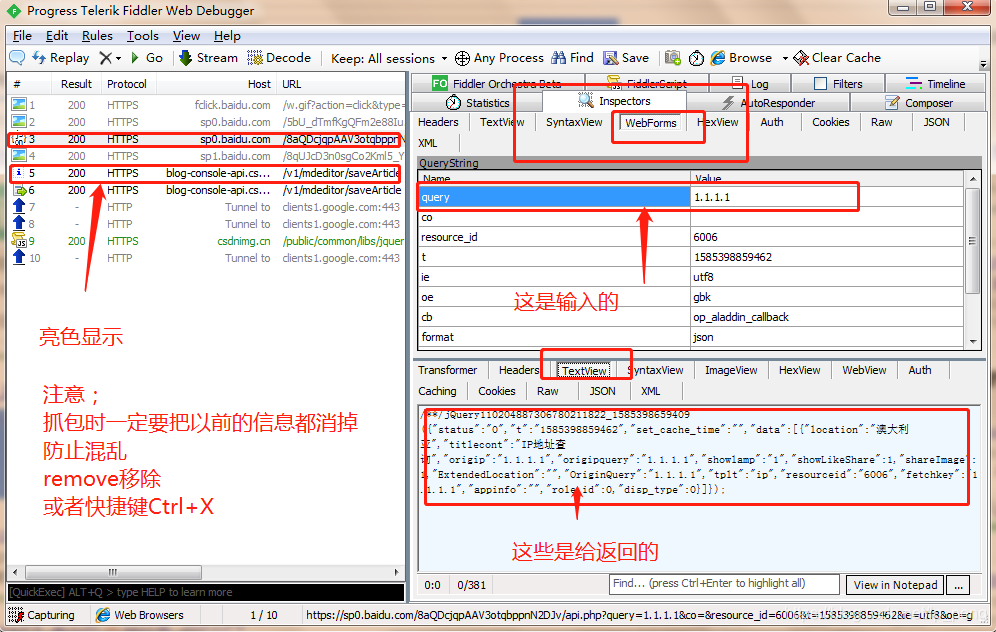Viewport: 996px width, 632px height.
Task: Select session 2 sp0.baidu.com image icon
Action: click(x=19, y=122)
